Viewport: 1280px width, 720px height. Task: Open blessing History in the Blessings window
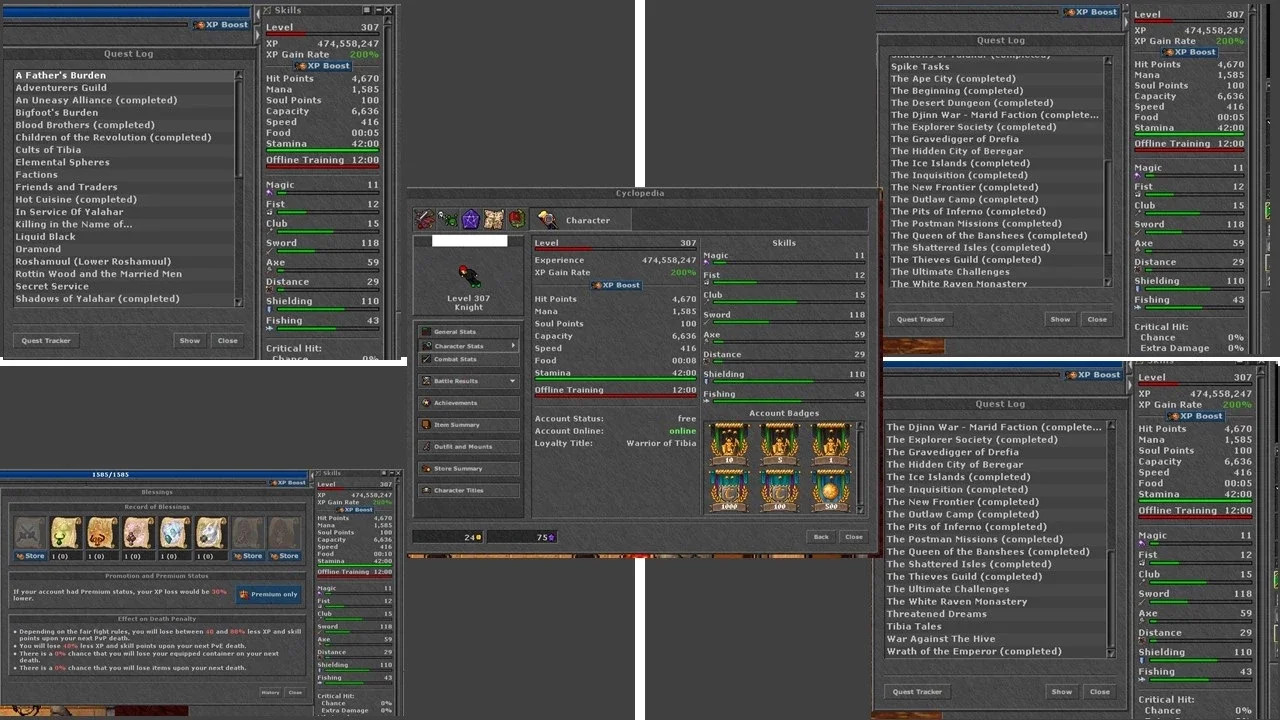[x=270, y=692]
